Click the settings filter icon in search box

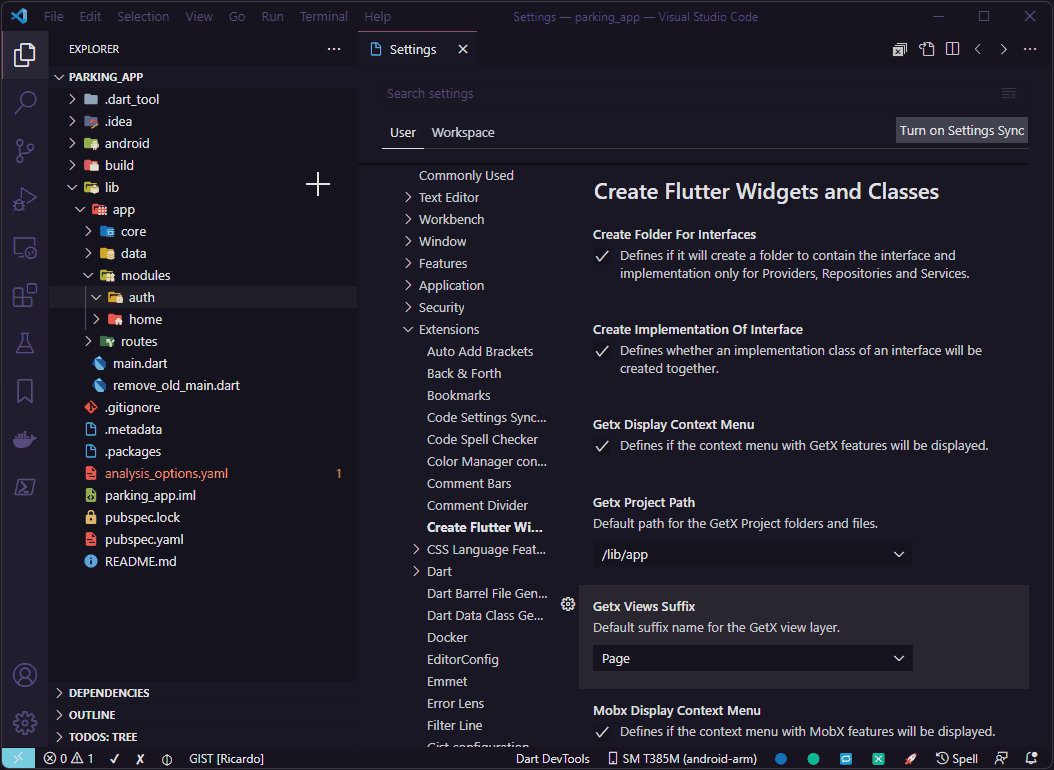click(x=1009, y=93)
